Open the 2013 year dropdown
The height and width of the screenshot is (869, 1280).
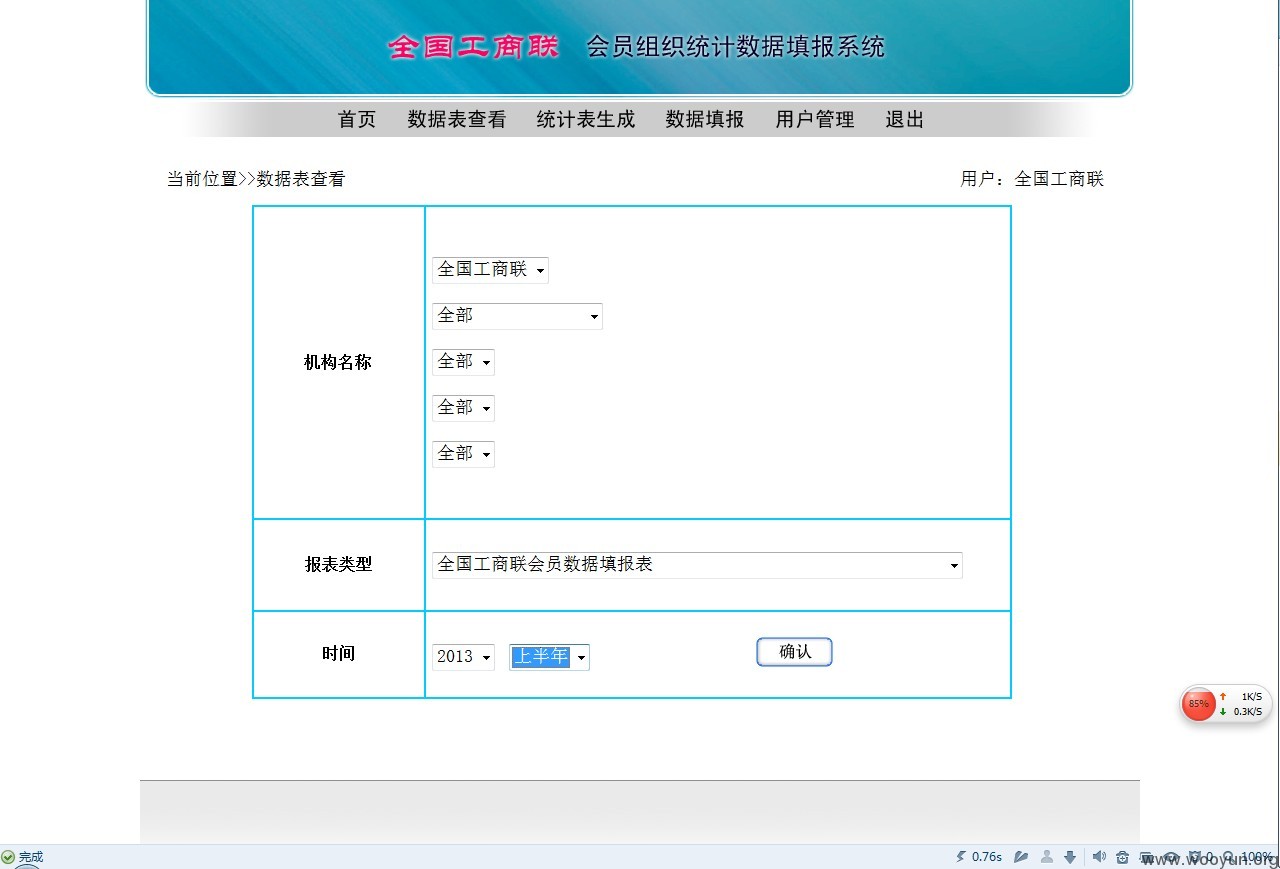[x=463, y=657]
